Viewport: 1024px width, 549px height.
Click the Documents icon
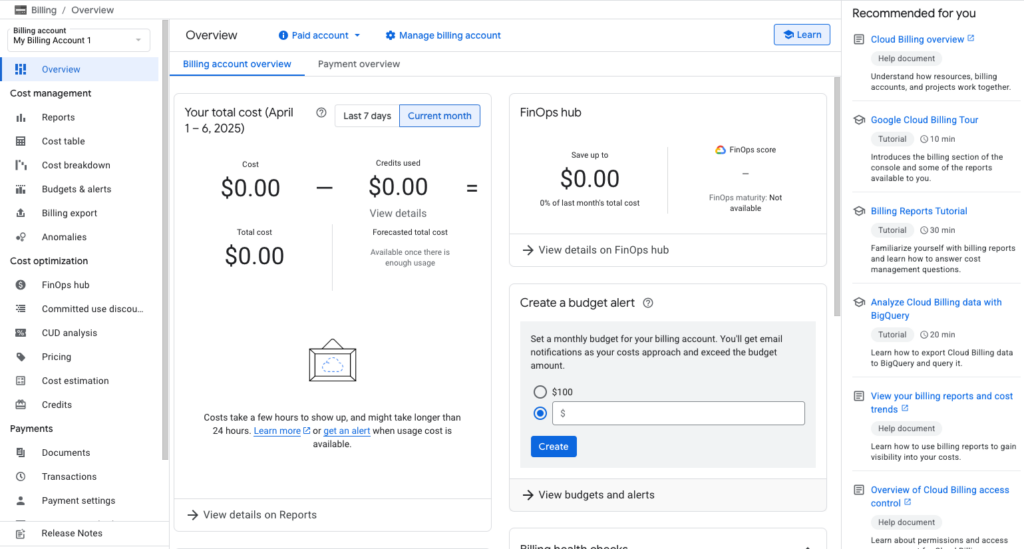click(21, 452)
